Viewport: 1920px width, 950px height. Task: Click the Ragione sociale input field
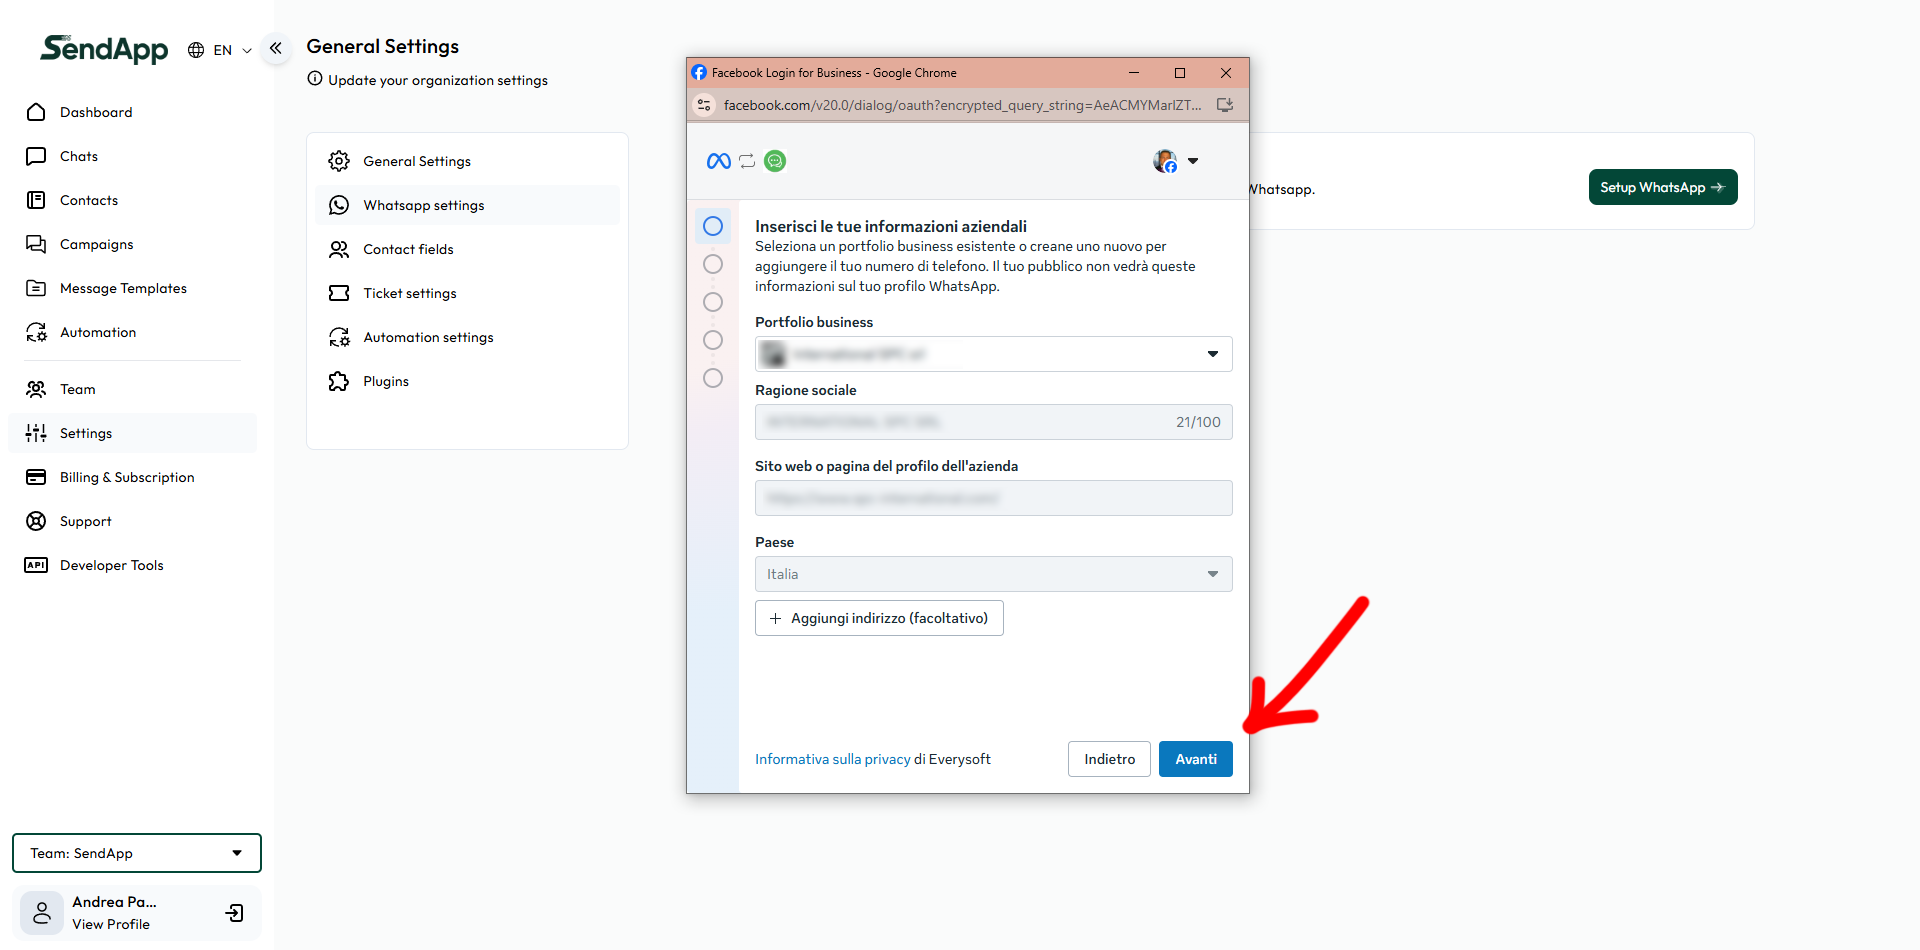coord(994,422)
